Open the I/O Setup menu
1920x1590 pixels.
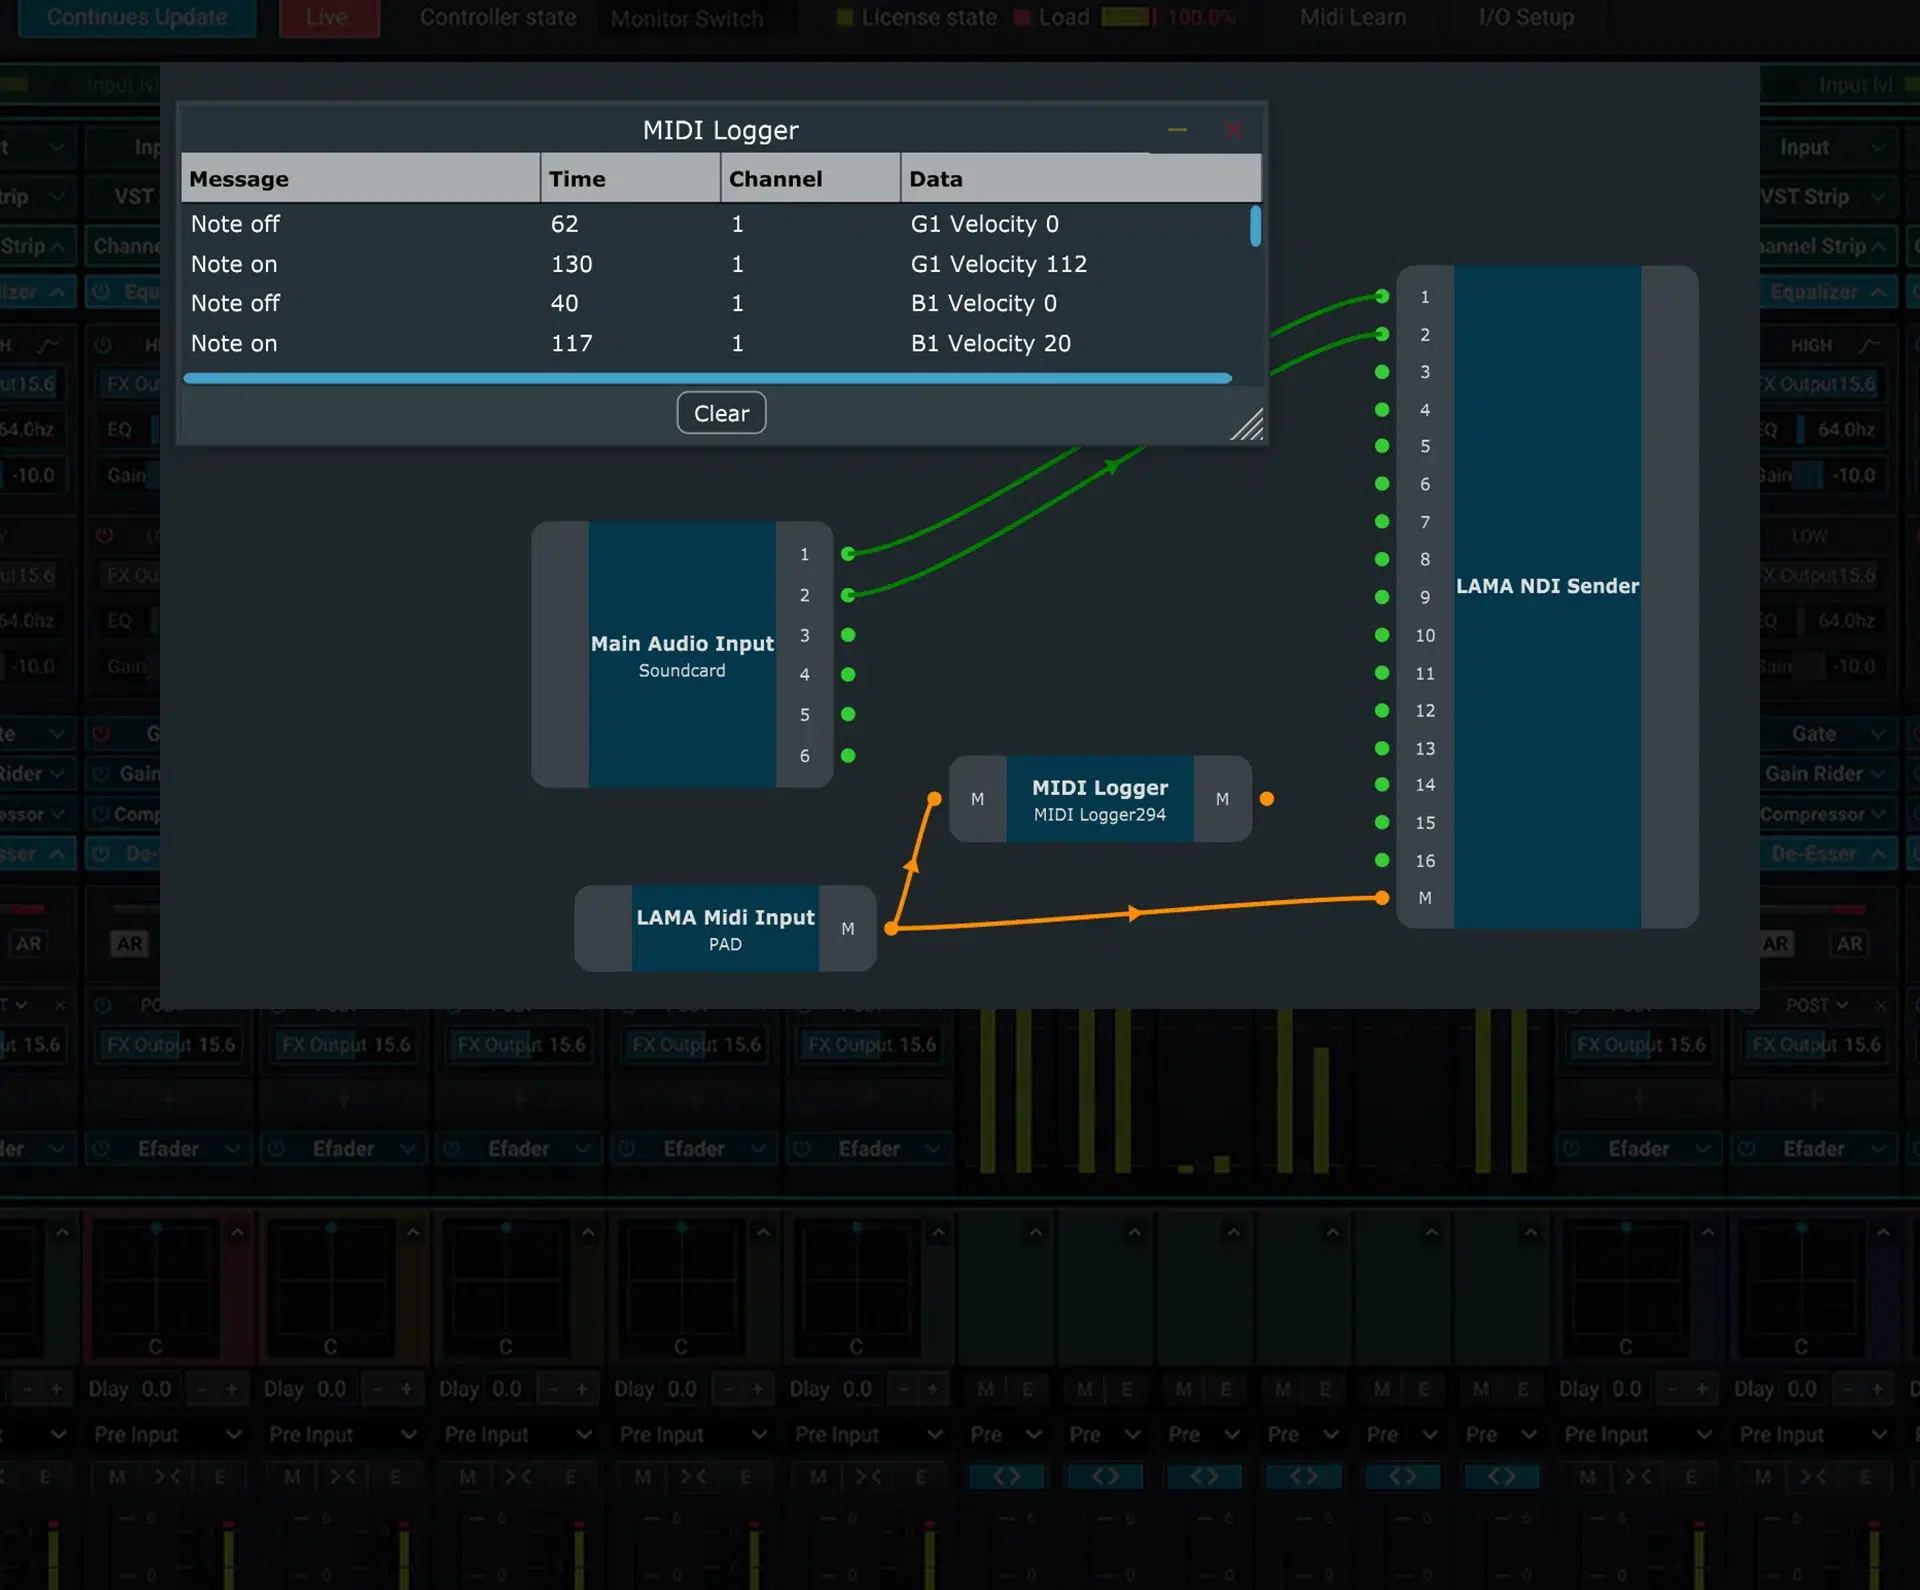pyautogui.click(x=1526, y=17)
